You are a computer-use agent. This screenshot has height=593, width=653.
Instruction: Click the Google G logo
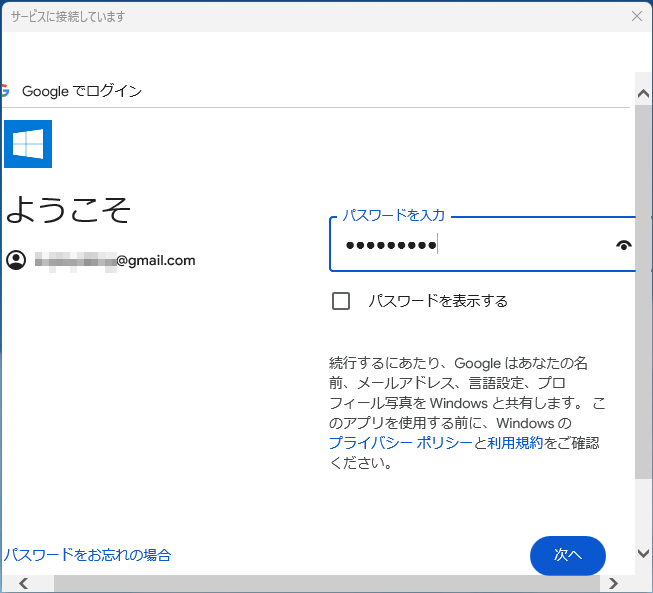point(5,90)
